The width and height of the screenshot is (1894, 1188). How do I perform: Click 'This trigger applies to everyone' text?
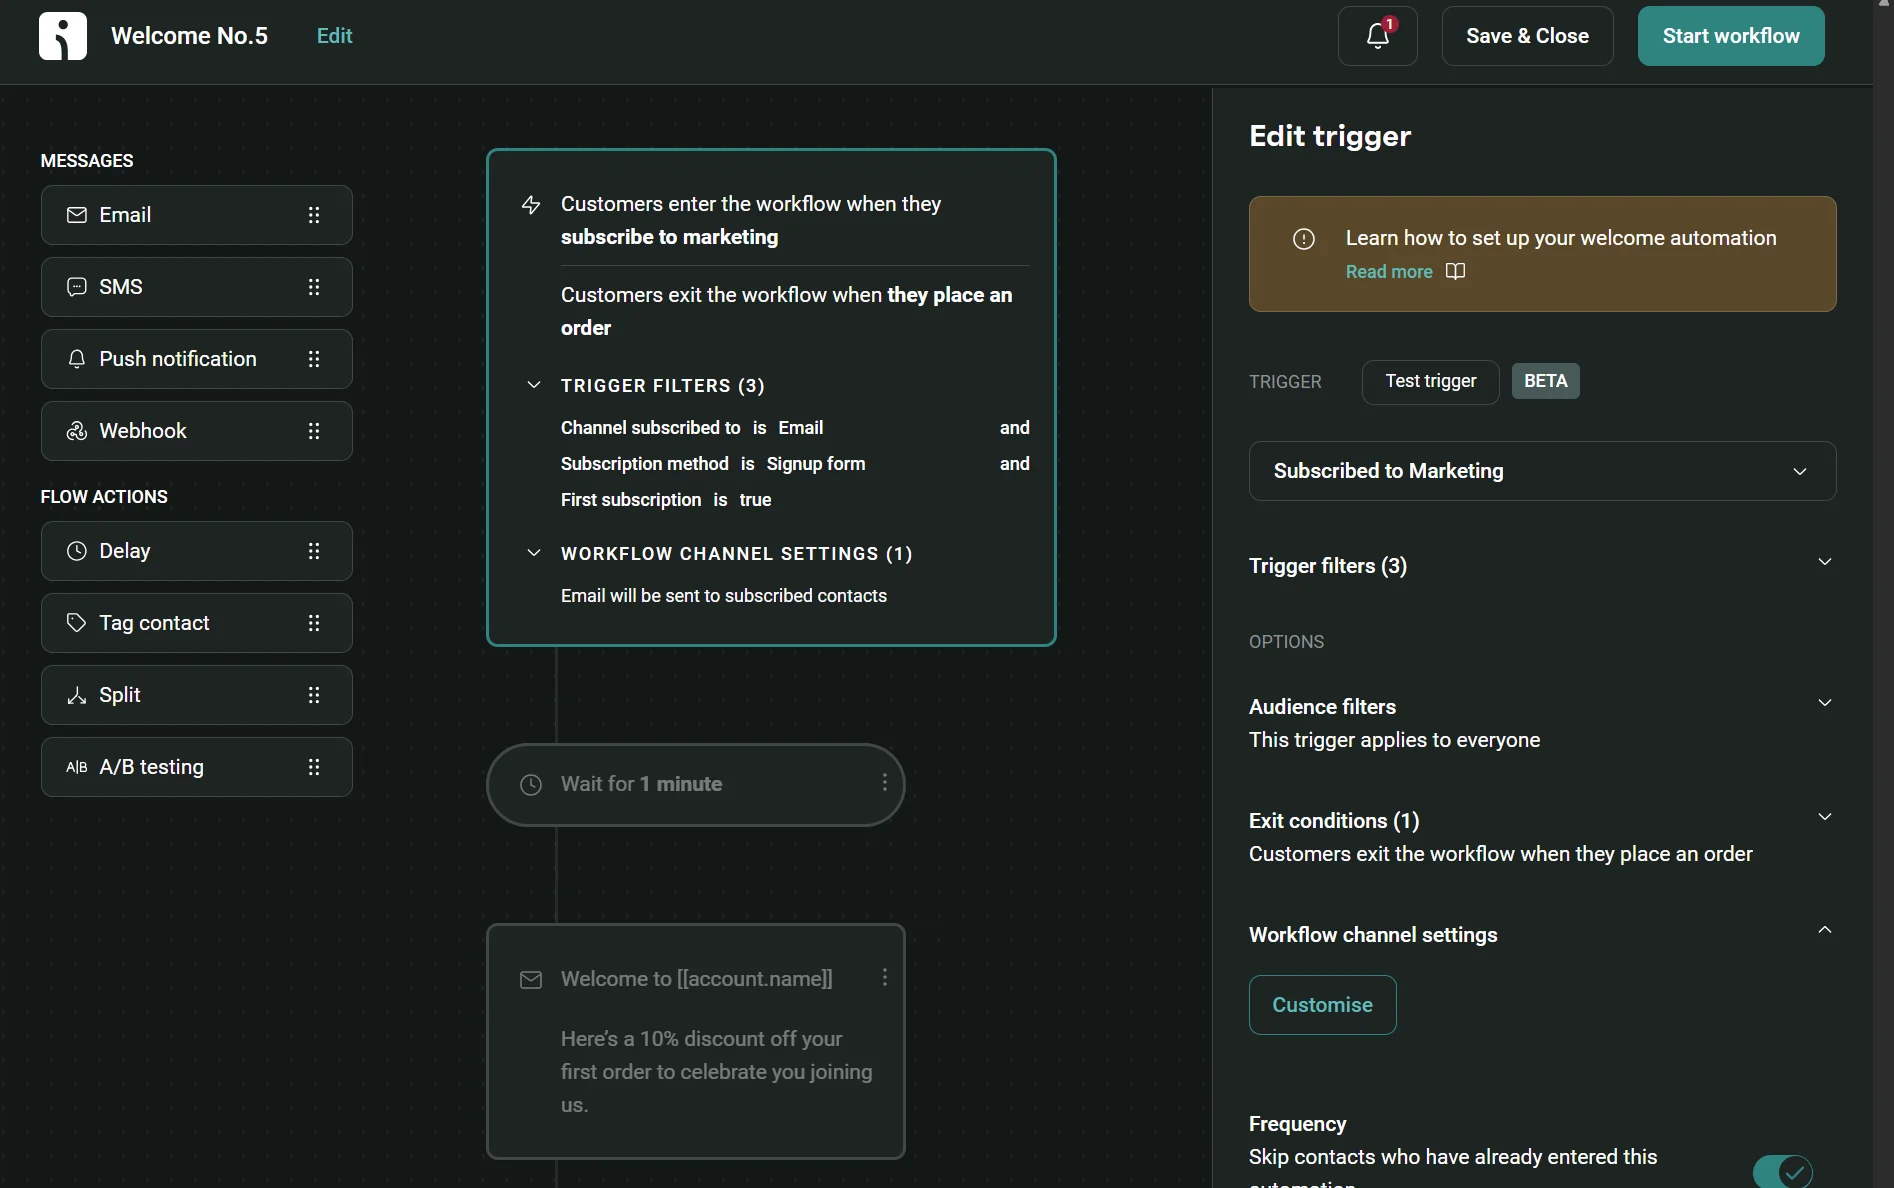(1394, 740)
